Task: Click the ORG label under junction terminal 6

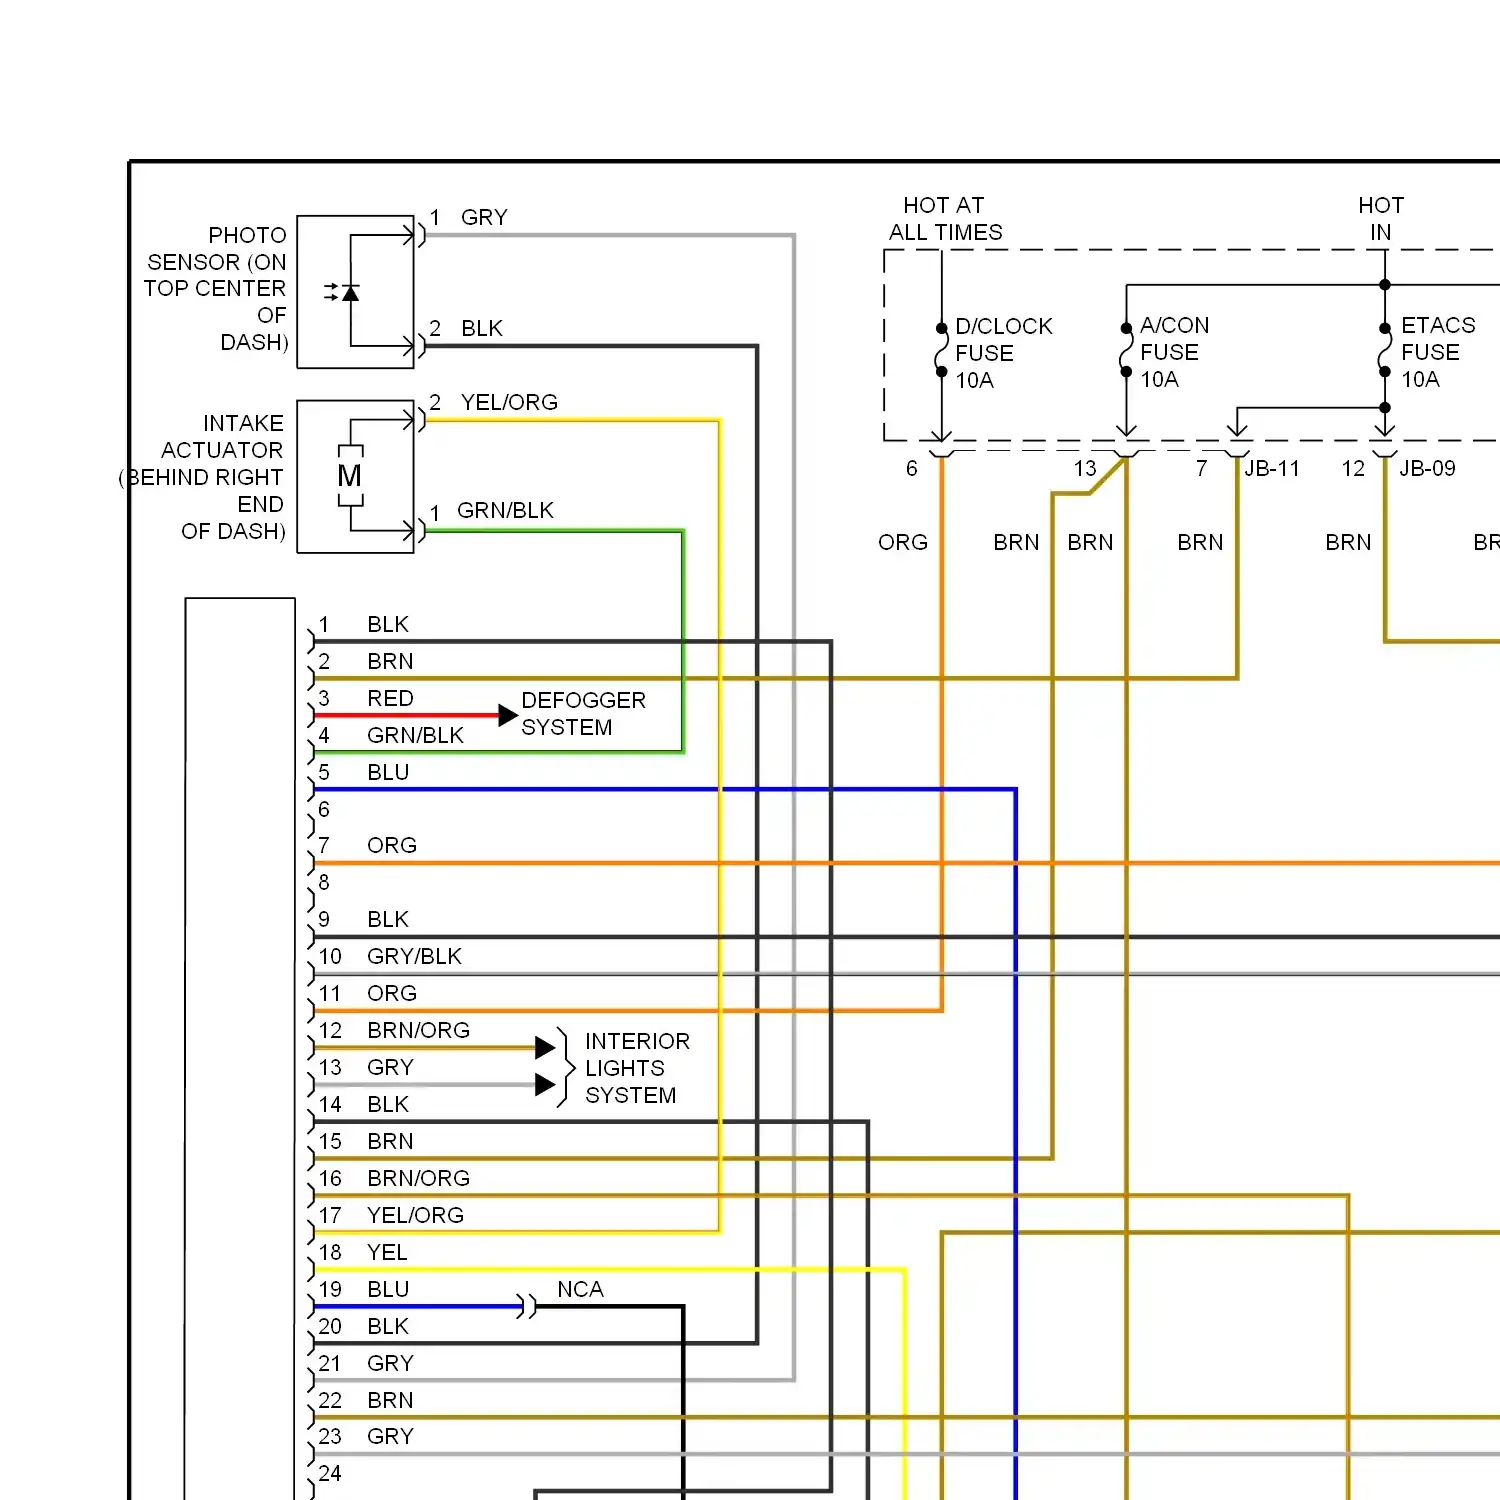Action: coord(903,542)
